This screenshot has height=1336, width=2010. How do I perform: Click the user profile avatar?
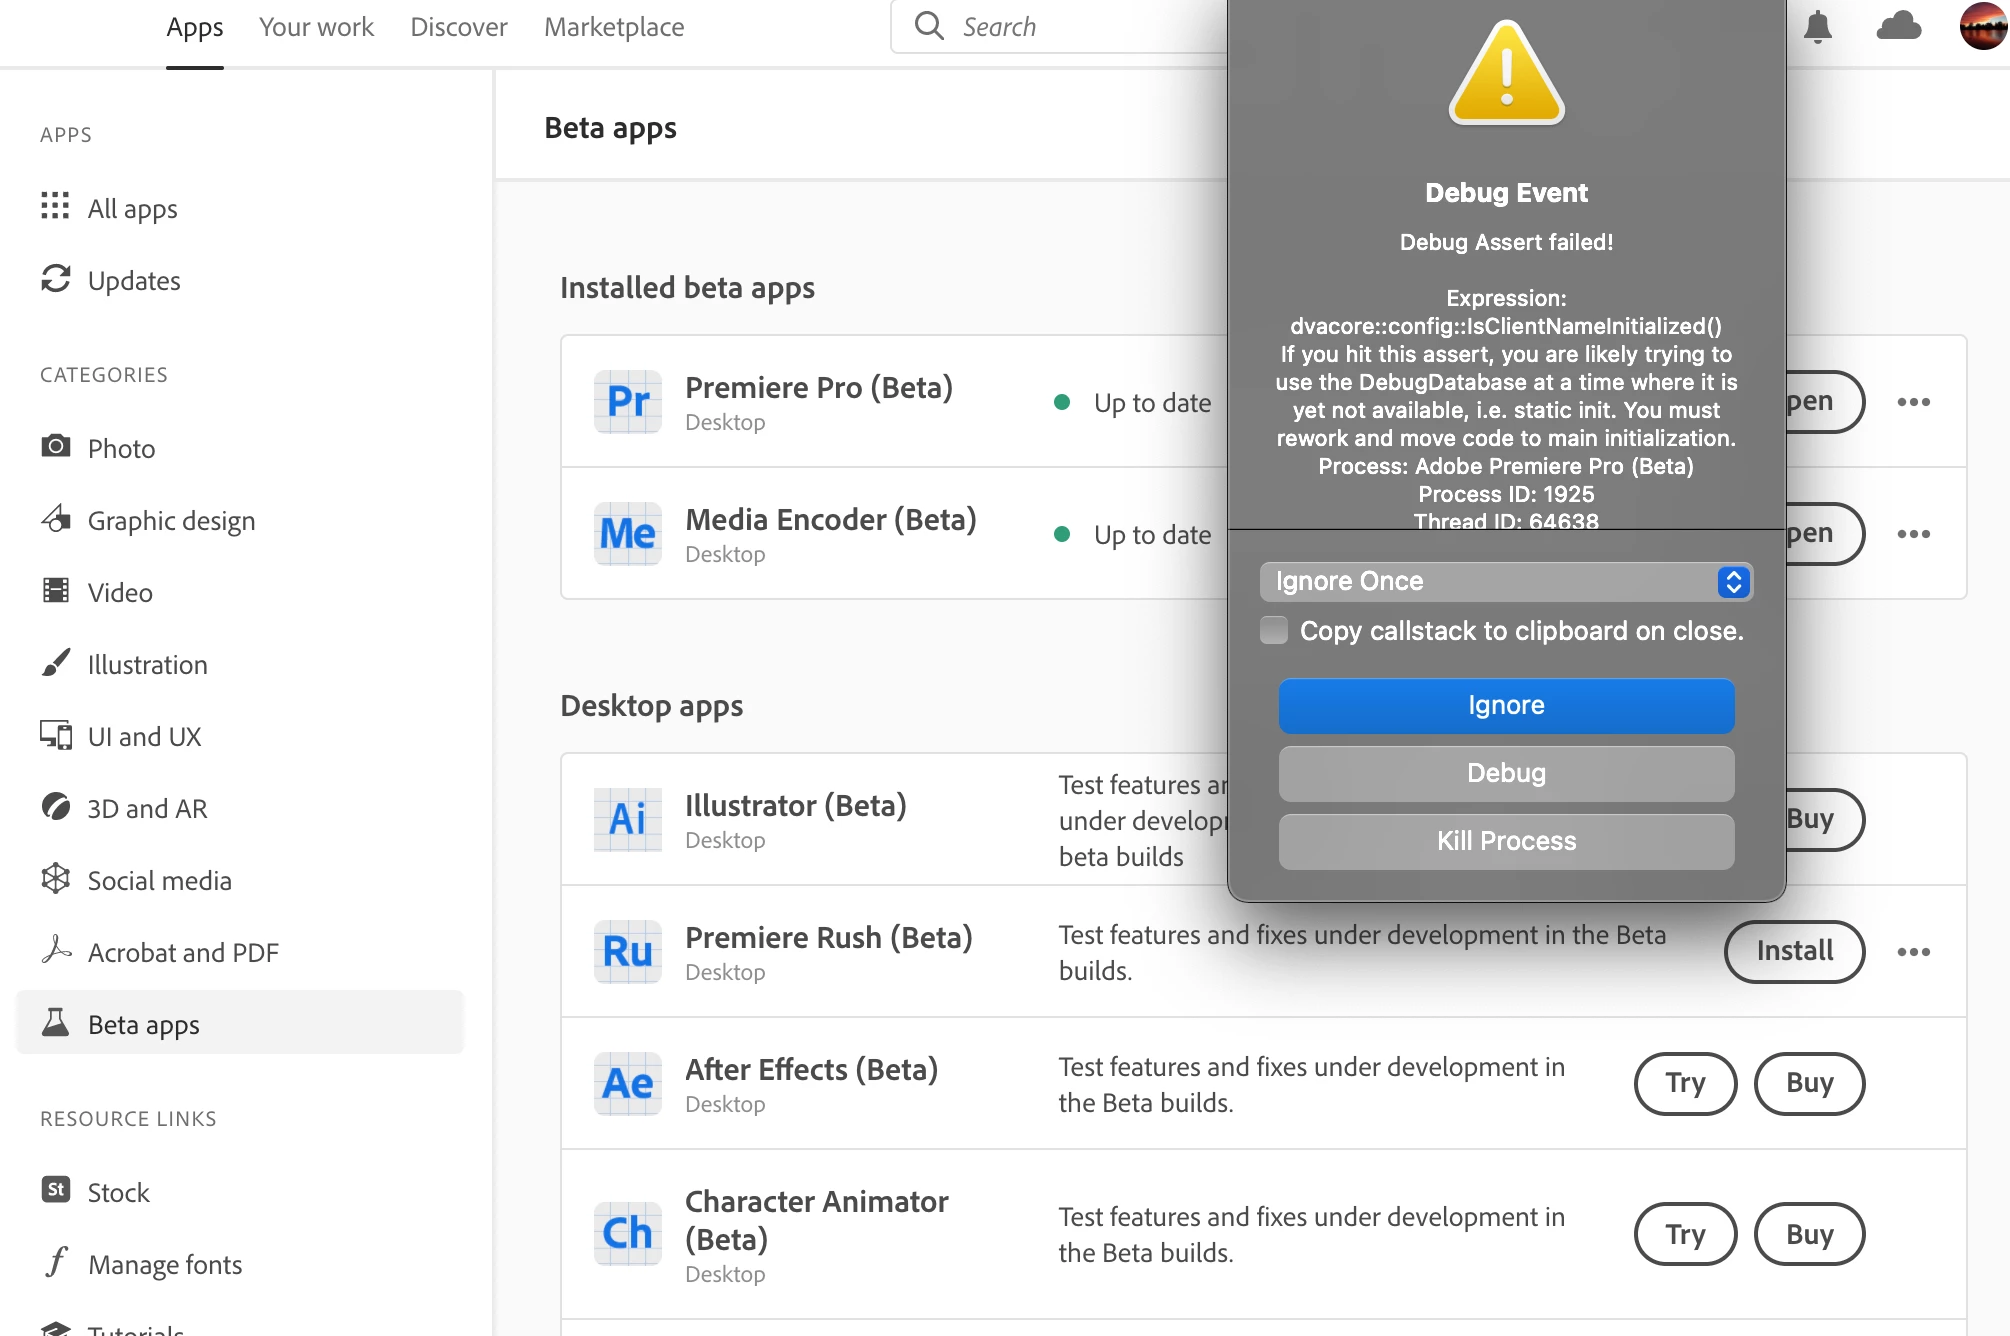tap(1983, 26)
